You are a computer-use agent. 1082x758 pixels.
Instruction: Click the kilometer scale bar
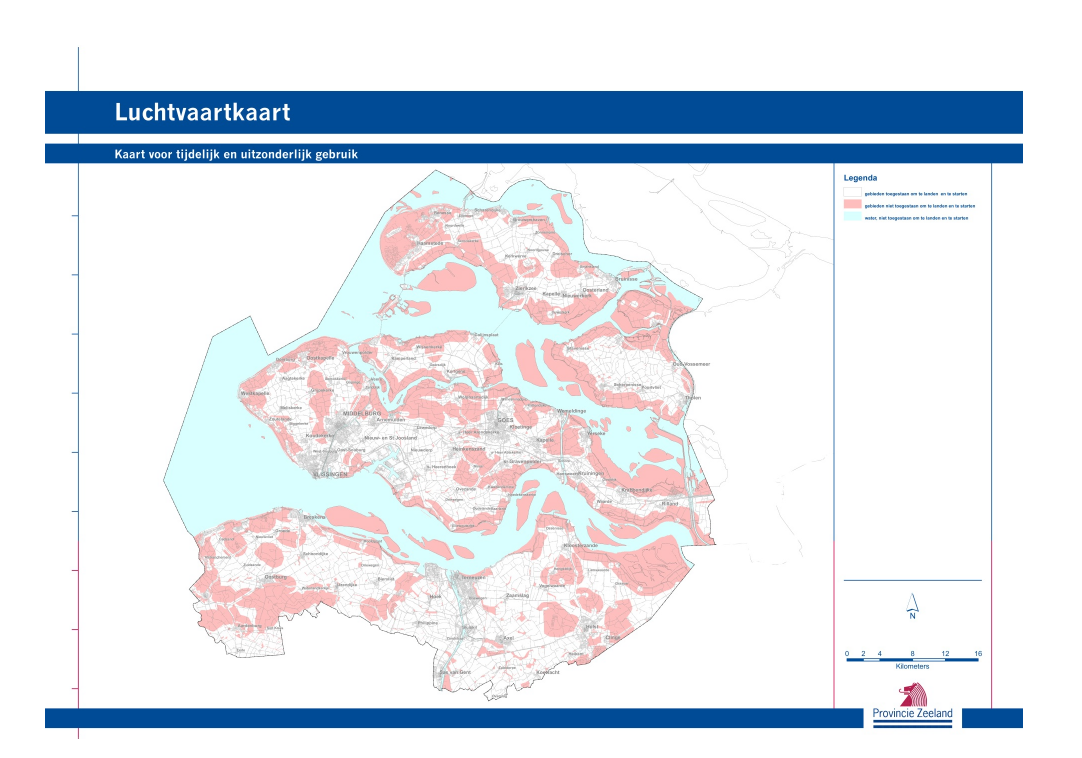[912, 659]
